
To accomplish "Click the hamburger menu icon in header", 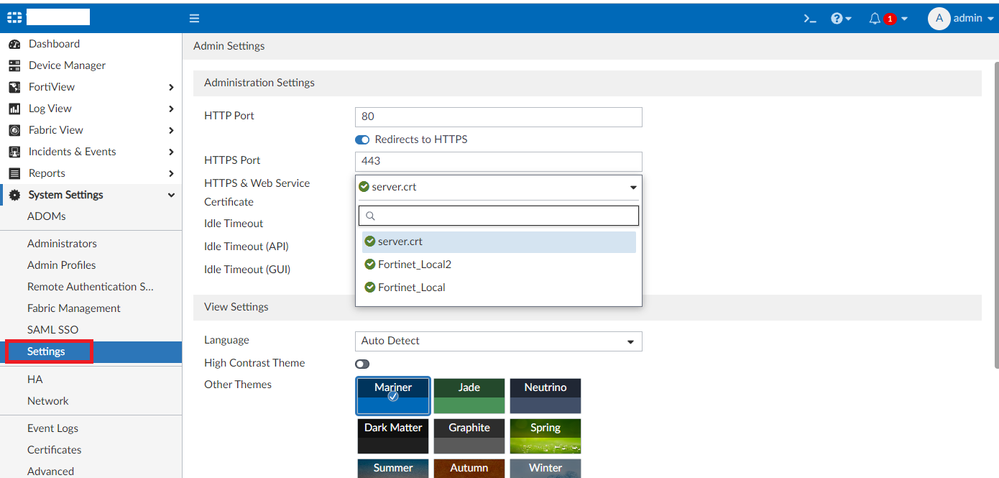I will pyautogui.click(x=194, y=18).
